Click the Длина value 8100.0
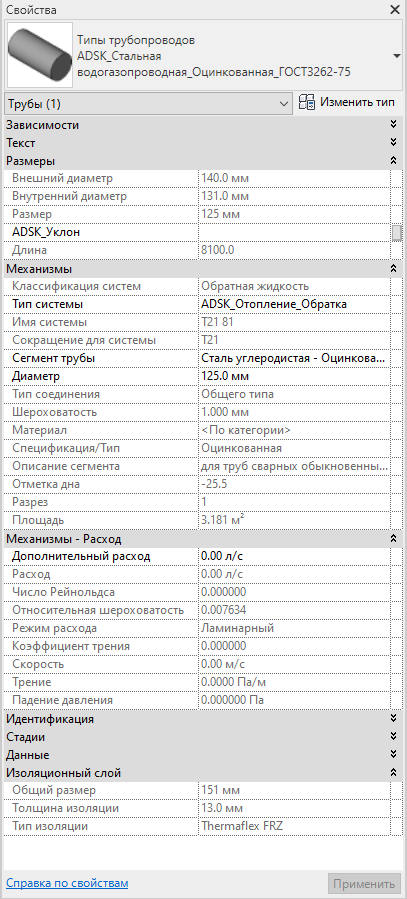The image size is (407, 899). pos(293,250)
